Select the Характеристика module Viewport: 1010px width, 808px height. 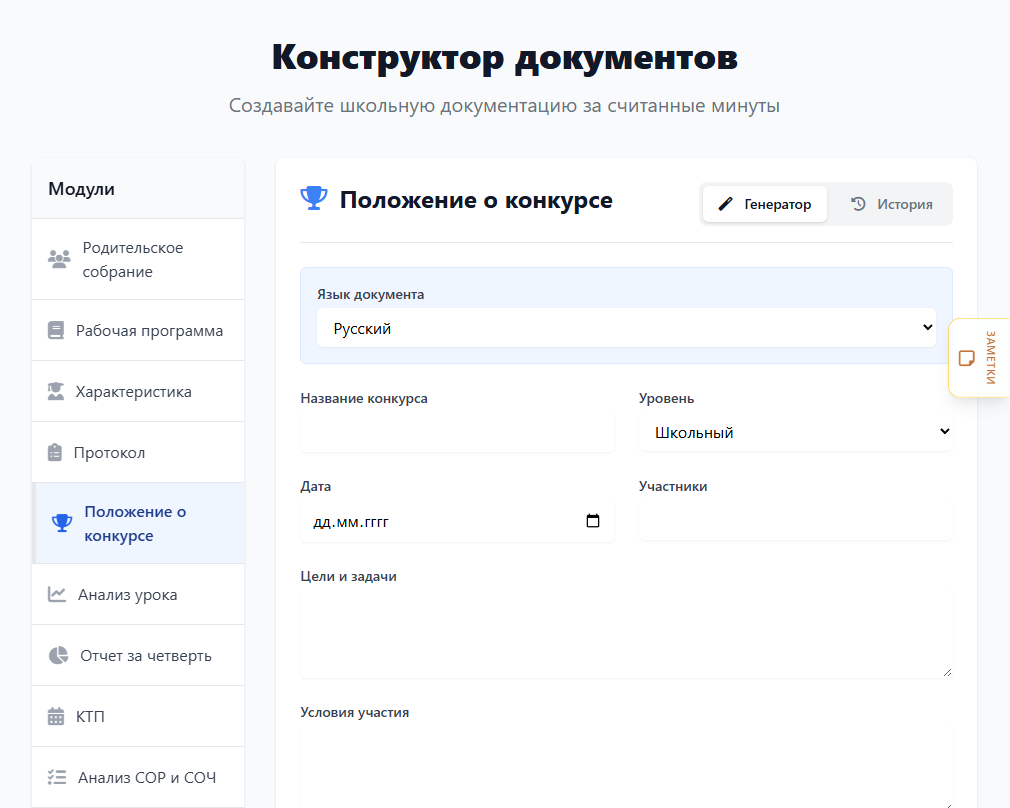[138, 392]
